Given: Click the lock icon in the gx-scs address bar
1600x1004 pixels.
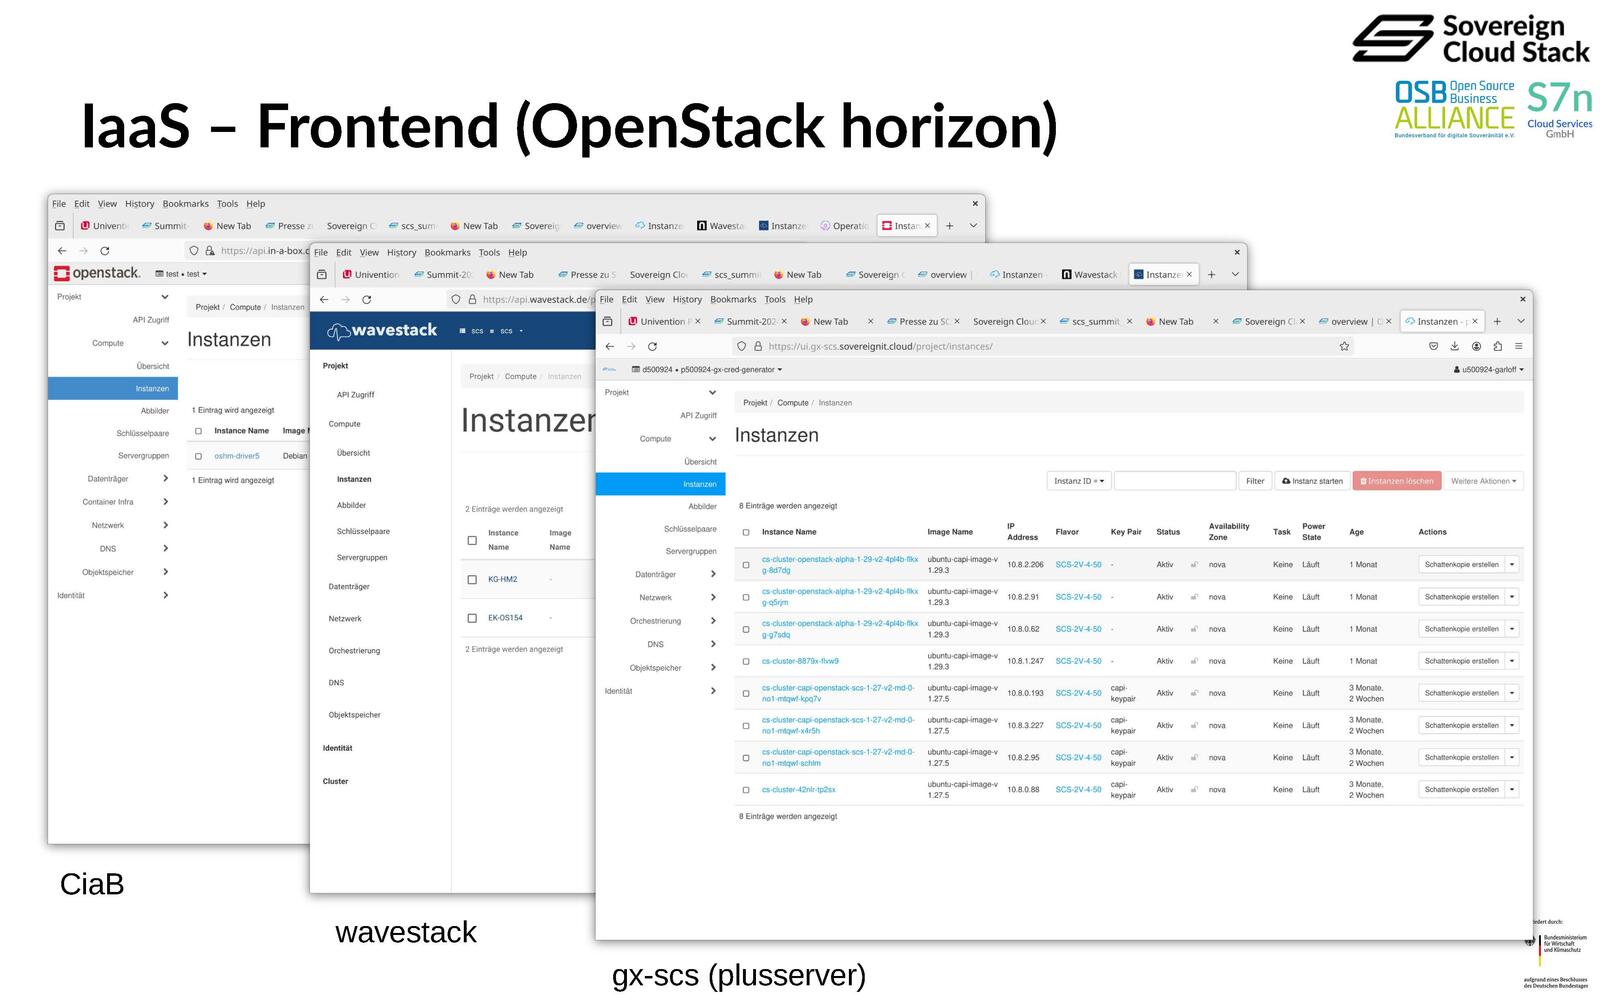Looking at the screenshot, I should point(757,346).
